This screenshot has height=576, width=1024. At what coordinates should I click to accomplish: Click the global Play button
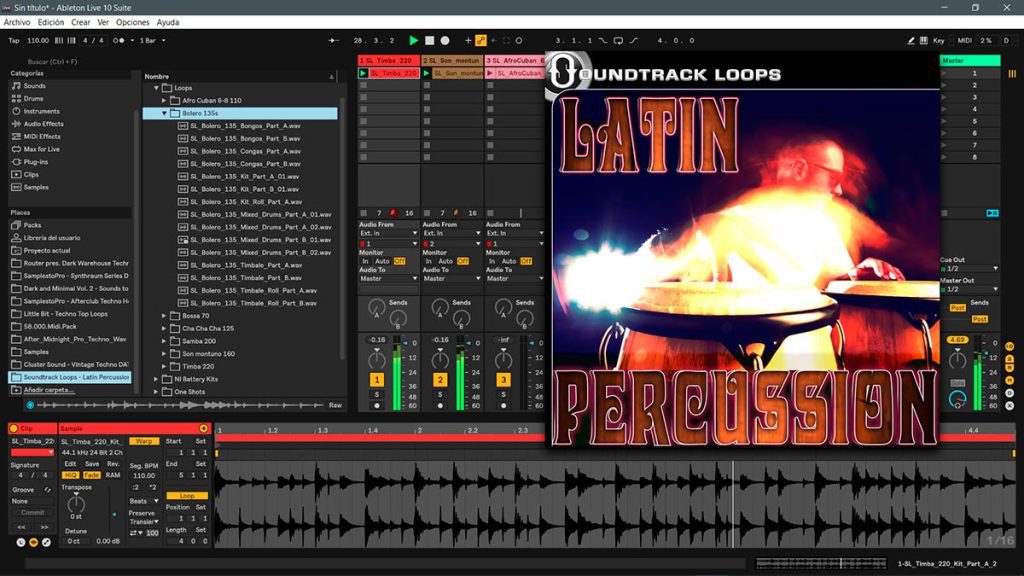414,41
